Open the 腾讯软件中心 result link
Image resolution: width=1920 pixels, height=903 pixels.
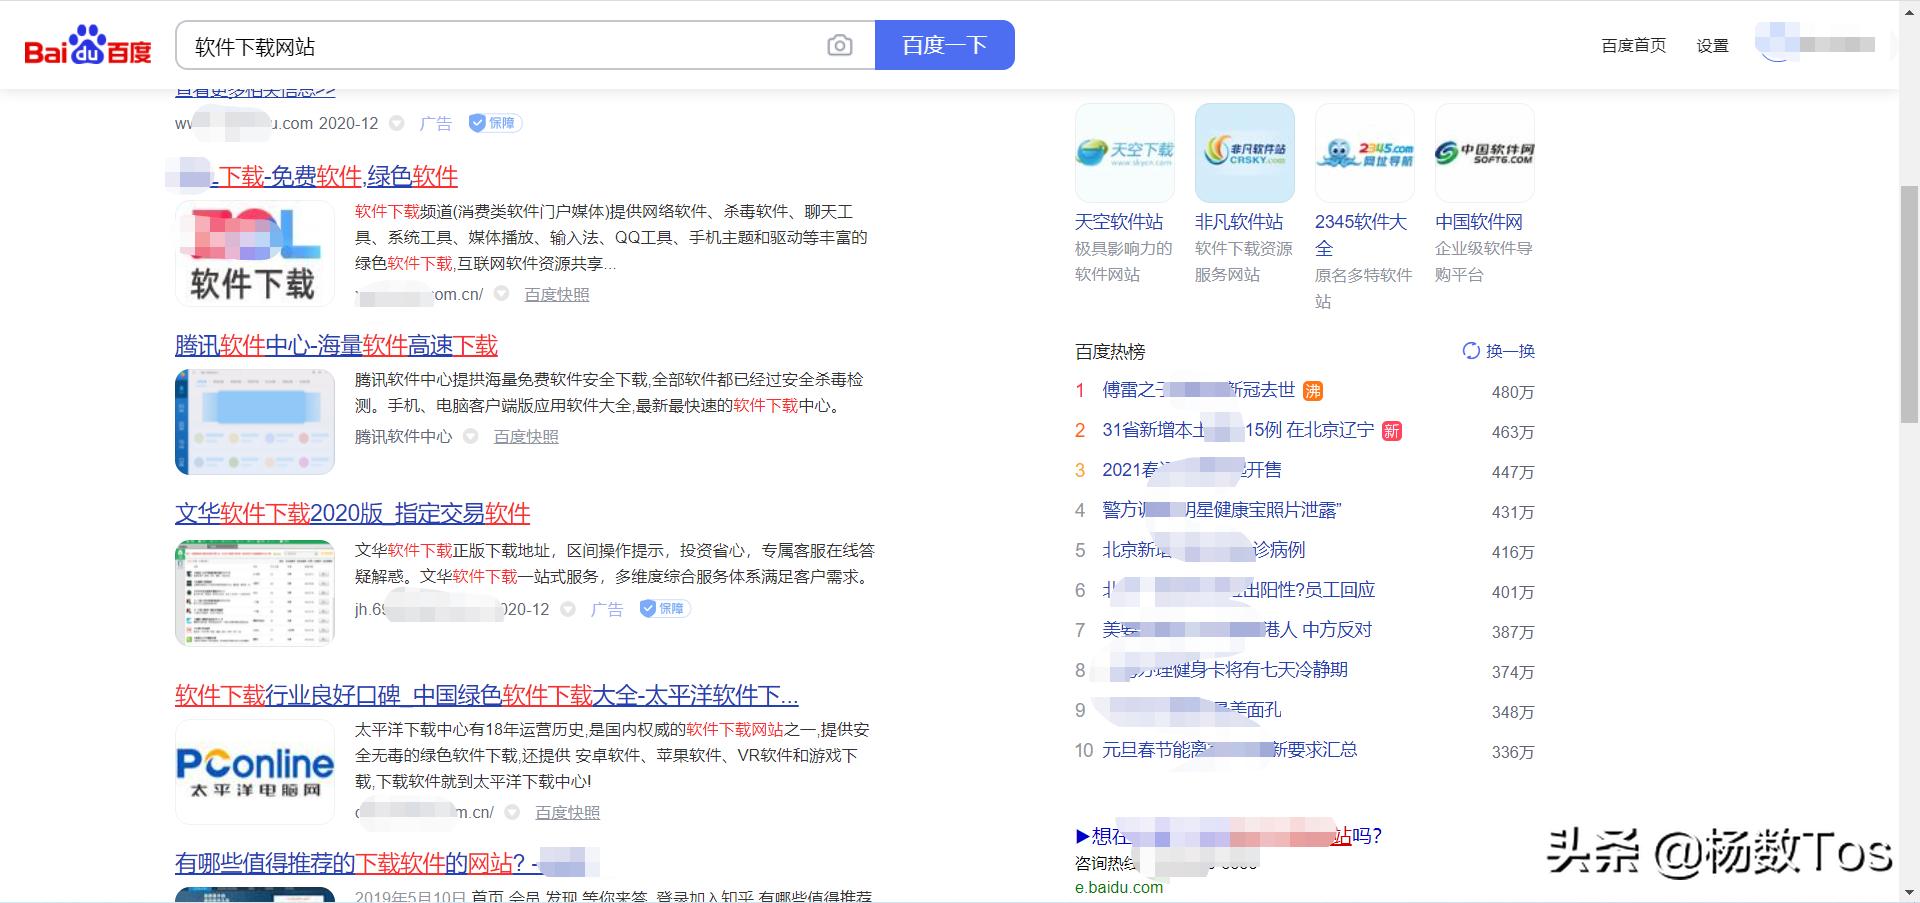pyautogui.click(x=336, y=345)
